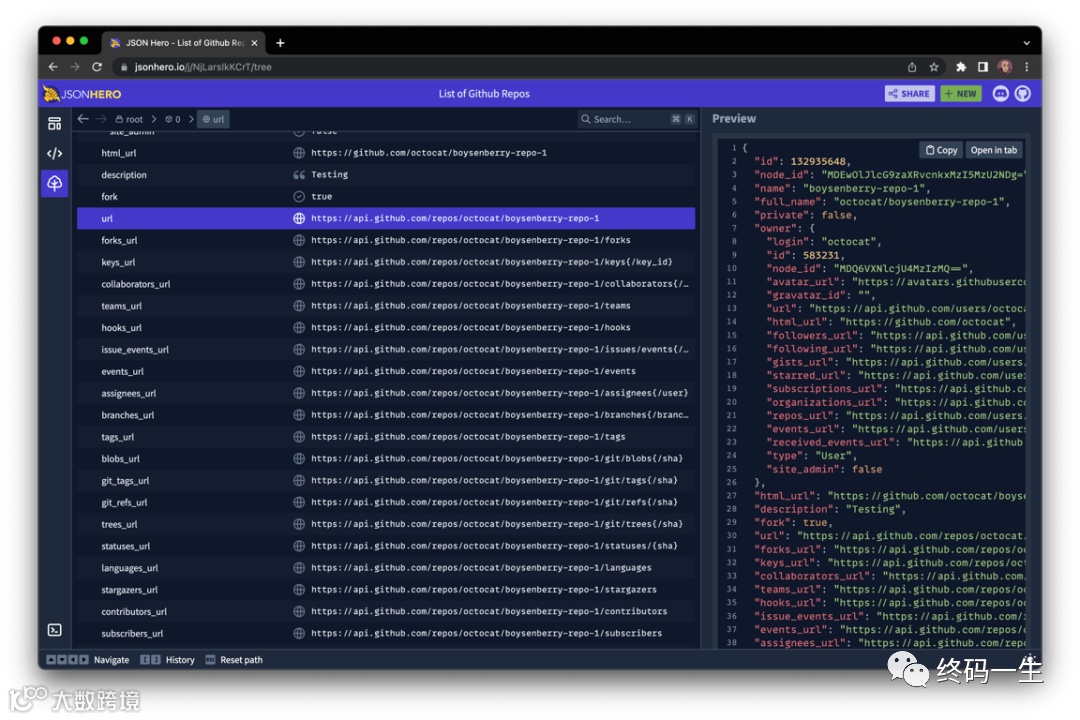Click the quote icon on description row
Screen dimensions: 1080x720
coord(299,175)
